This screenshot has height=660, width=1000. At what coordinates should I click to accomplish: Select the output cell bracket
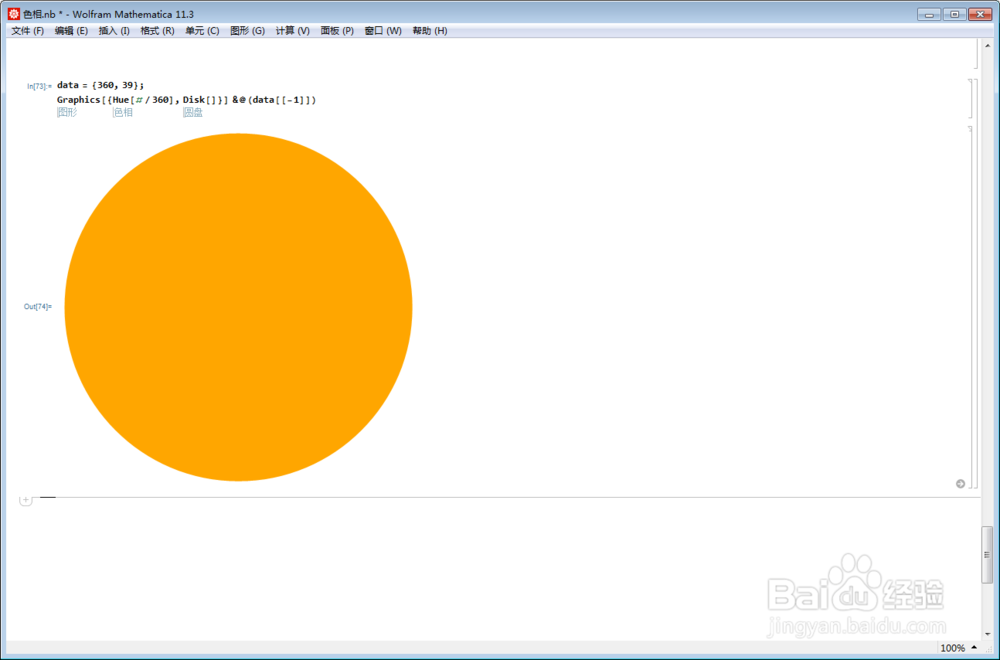[x=971, y=307]
